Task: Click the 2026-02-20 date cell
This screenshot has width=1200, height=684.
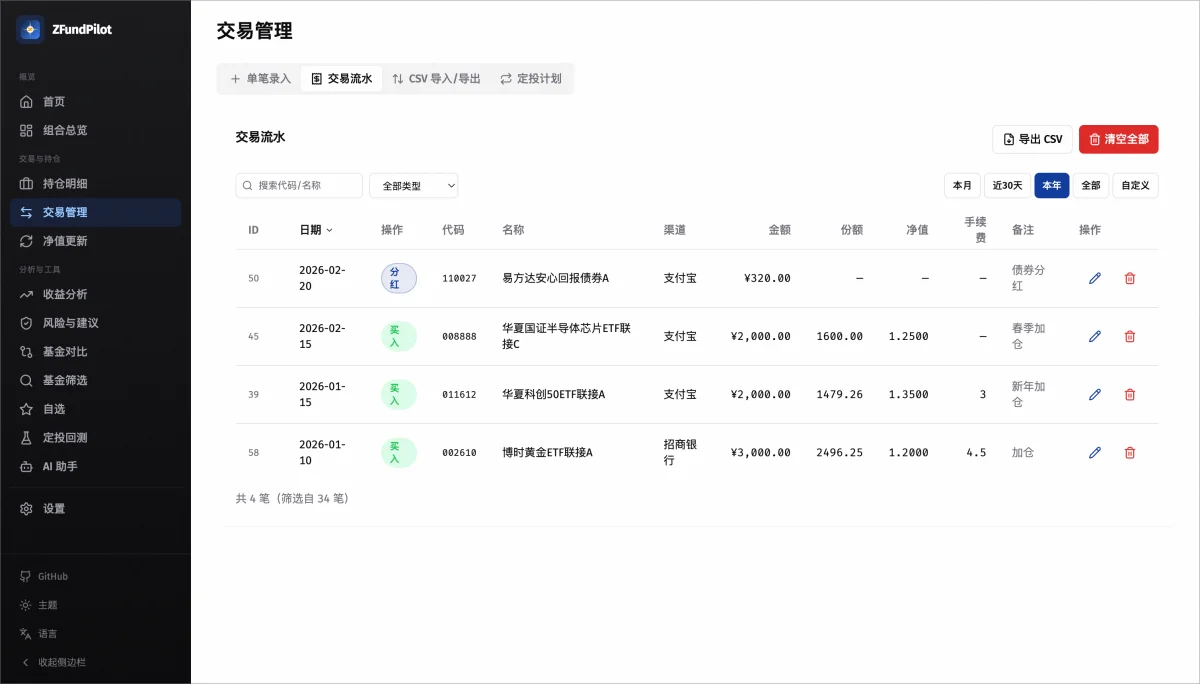Action: point(322,278)
